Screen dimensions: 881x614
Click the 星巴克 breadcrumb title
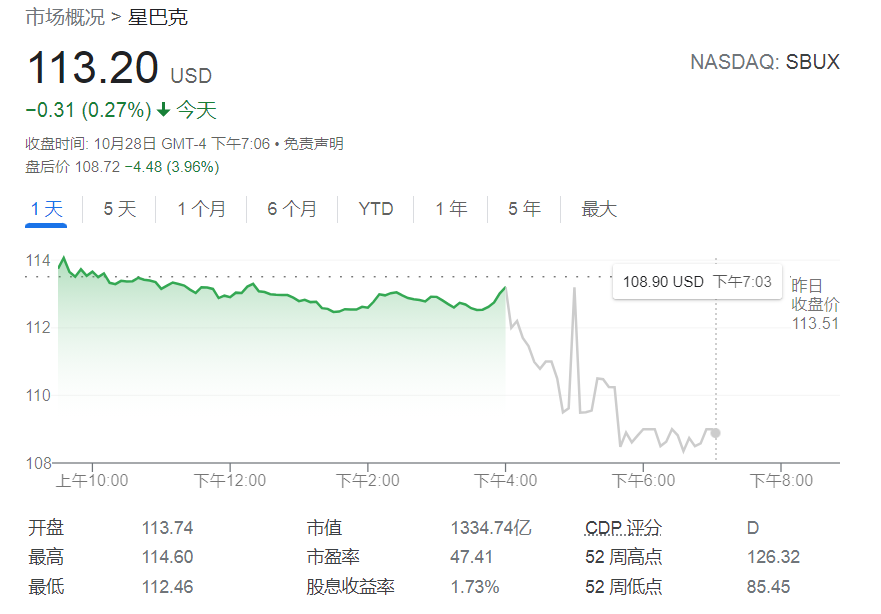point(158,17)
